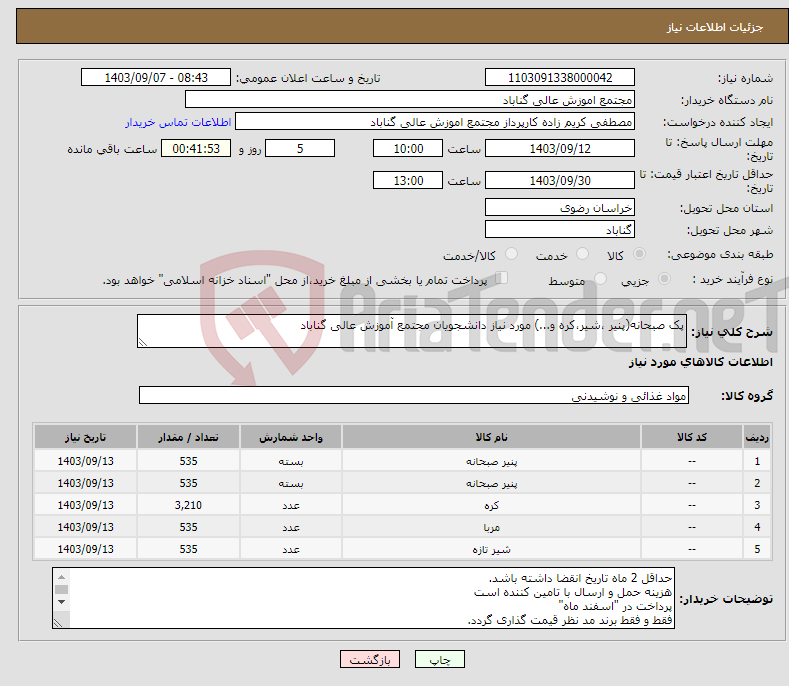Click the چاپ print button

point(440,659)
